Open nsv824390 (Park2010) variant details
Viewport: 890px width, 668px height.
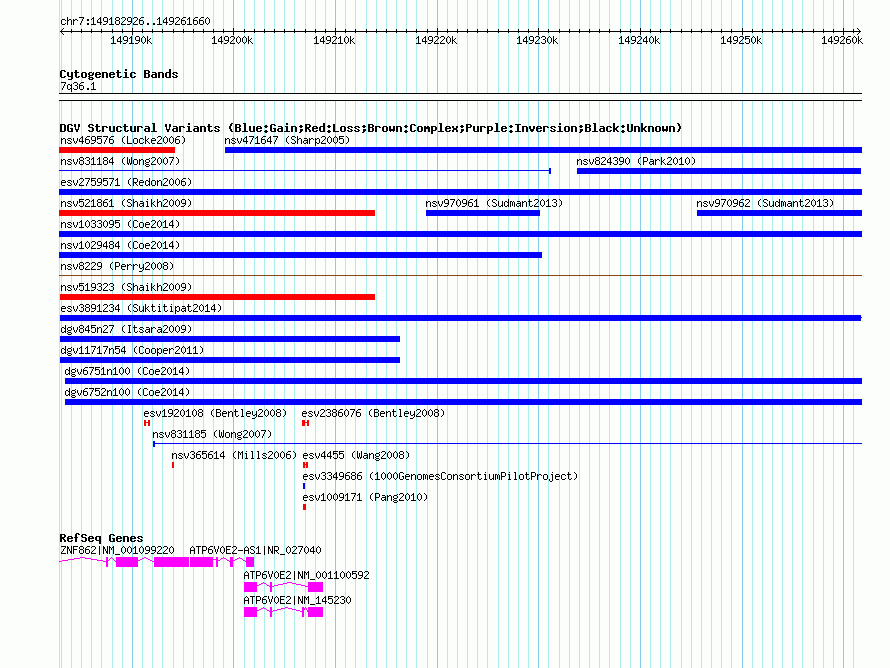pos(636,161)
